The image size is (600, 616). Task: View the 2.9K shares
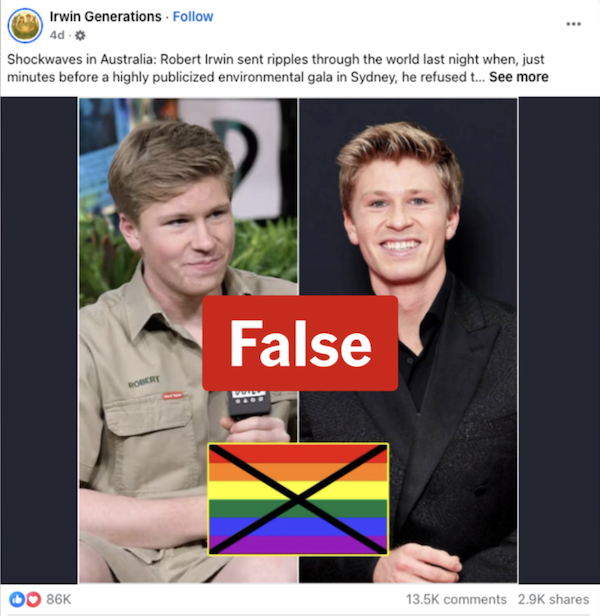tap(553, 599)
